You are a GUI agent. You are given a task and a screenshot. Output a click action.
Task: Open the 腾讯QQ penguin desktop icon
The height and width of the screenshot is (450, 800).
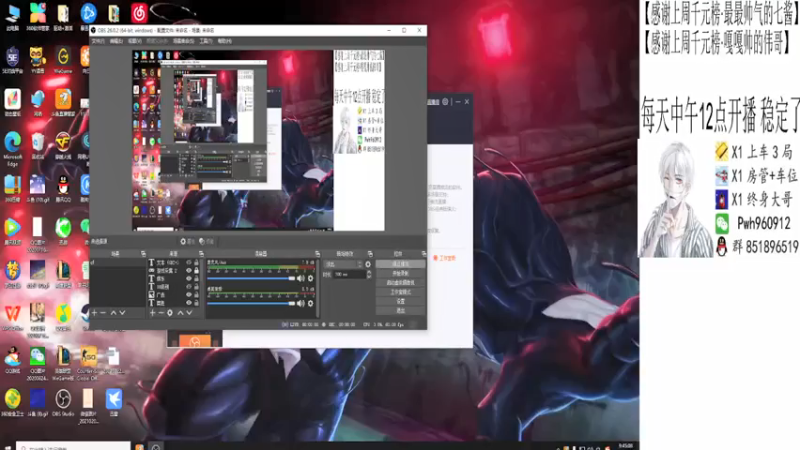point(63,188)
